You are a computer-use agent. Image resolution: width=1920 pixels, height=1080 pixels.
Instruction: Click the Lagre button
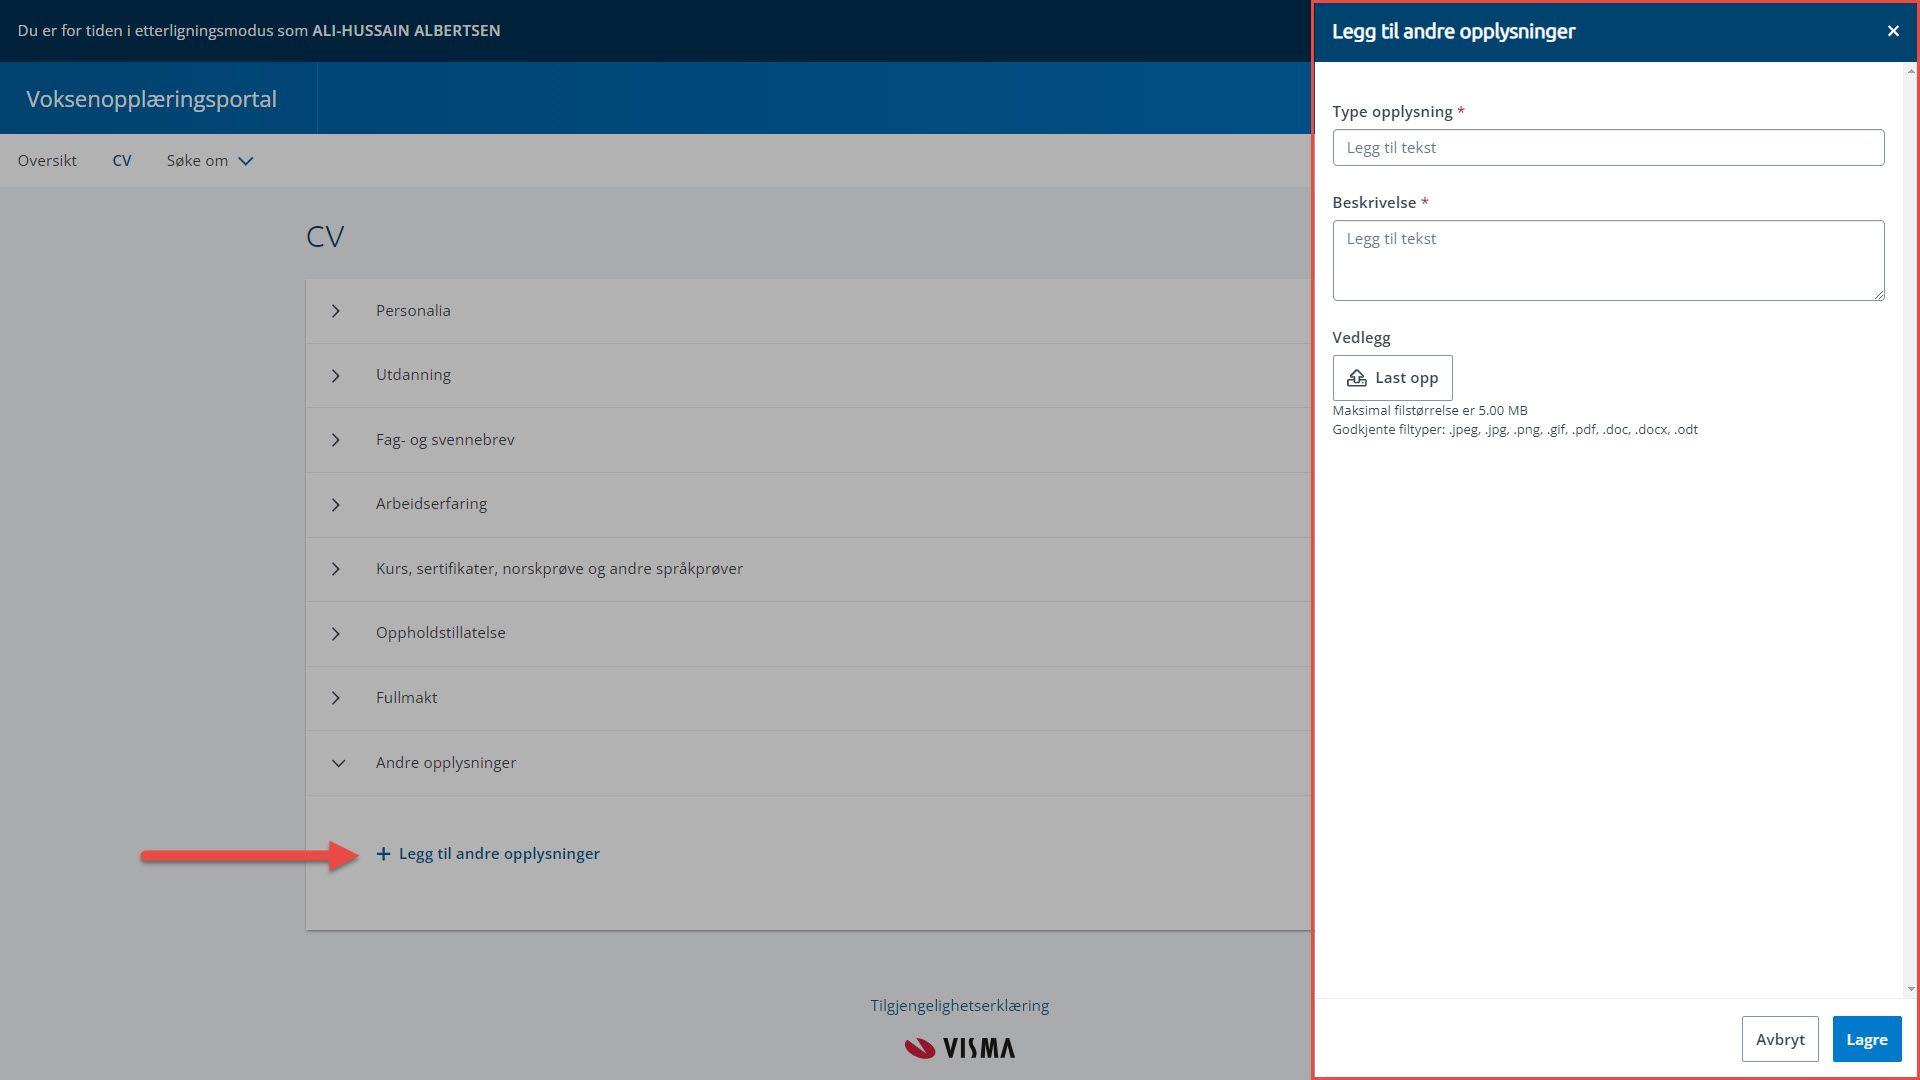pos(1866,1039)
